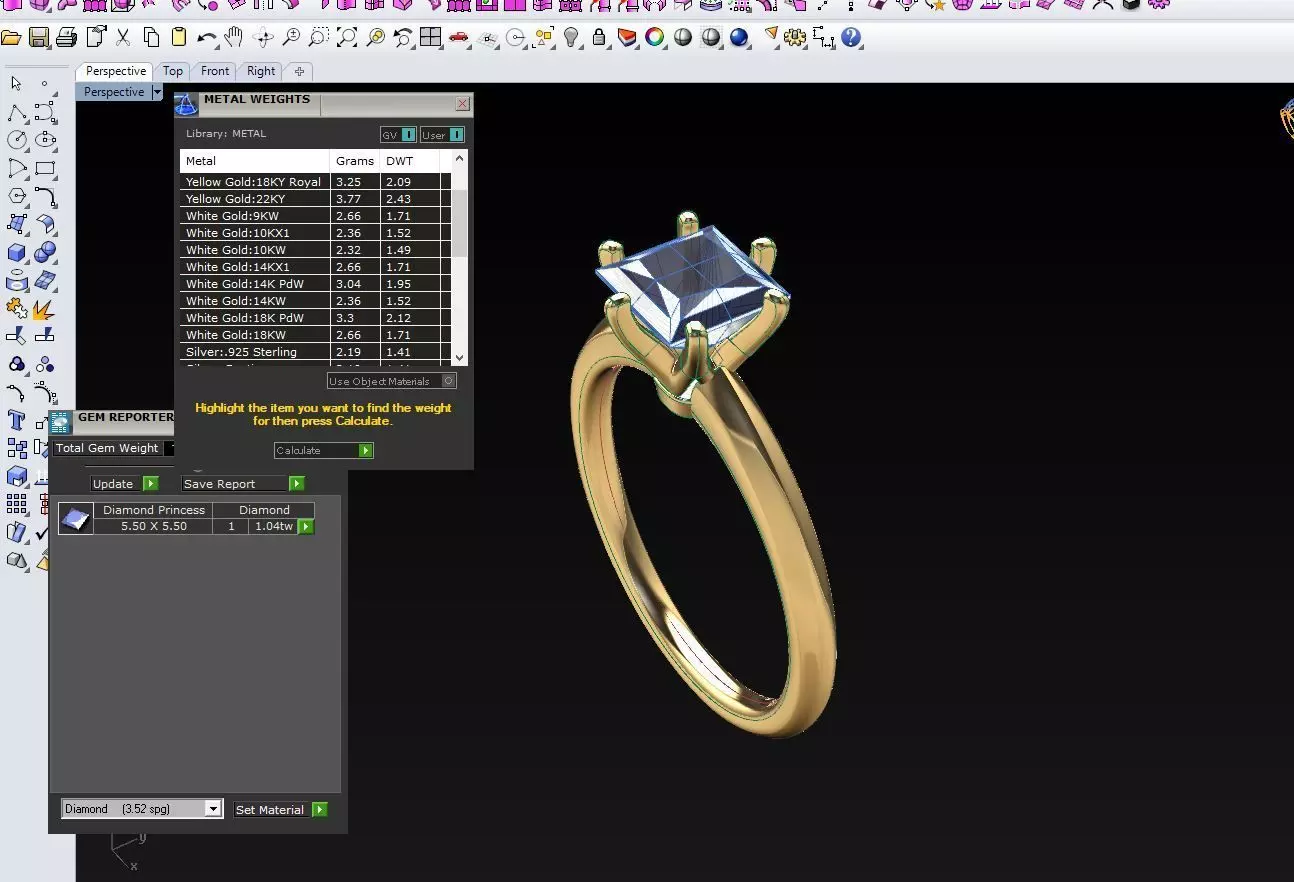1294x882 pixels.
Task: Open Help with the blue question mark
Action: (x=851, y=38)
